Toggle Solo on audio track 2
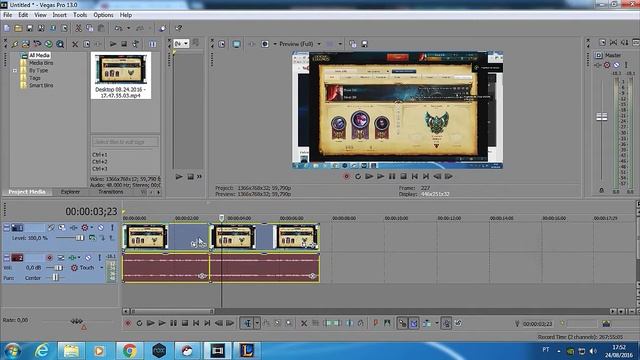Screen dimensions: 640x360 click(x=99, y=258)
